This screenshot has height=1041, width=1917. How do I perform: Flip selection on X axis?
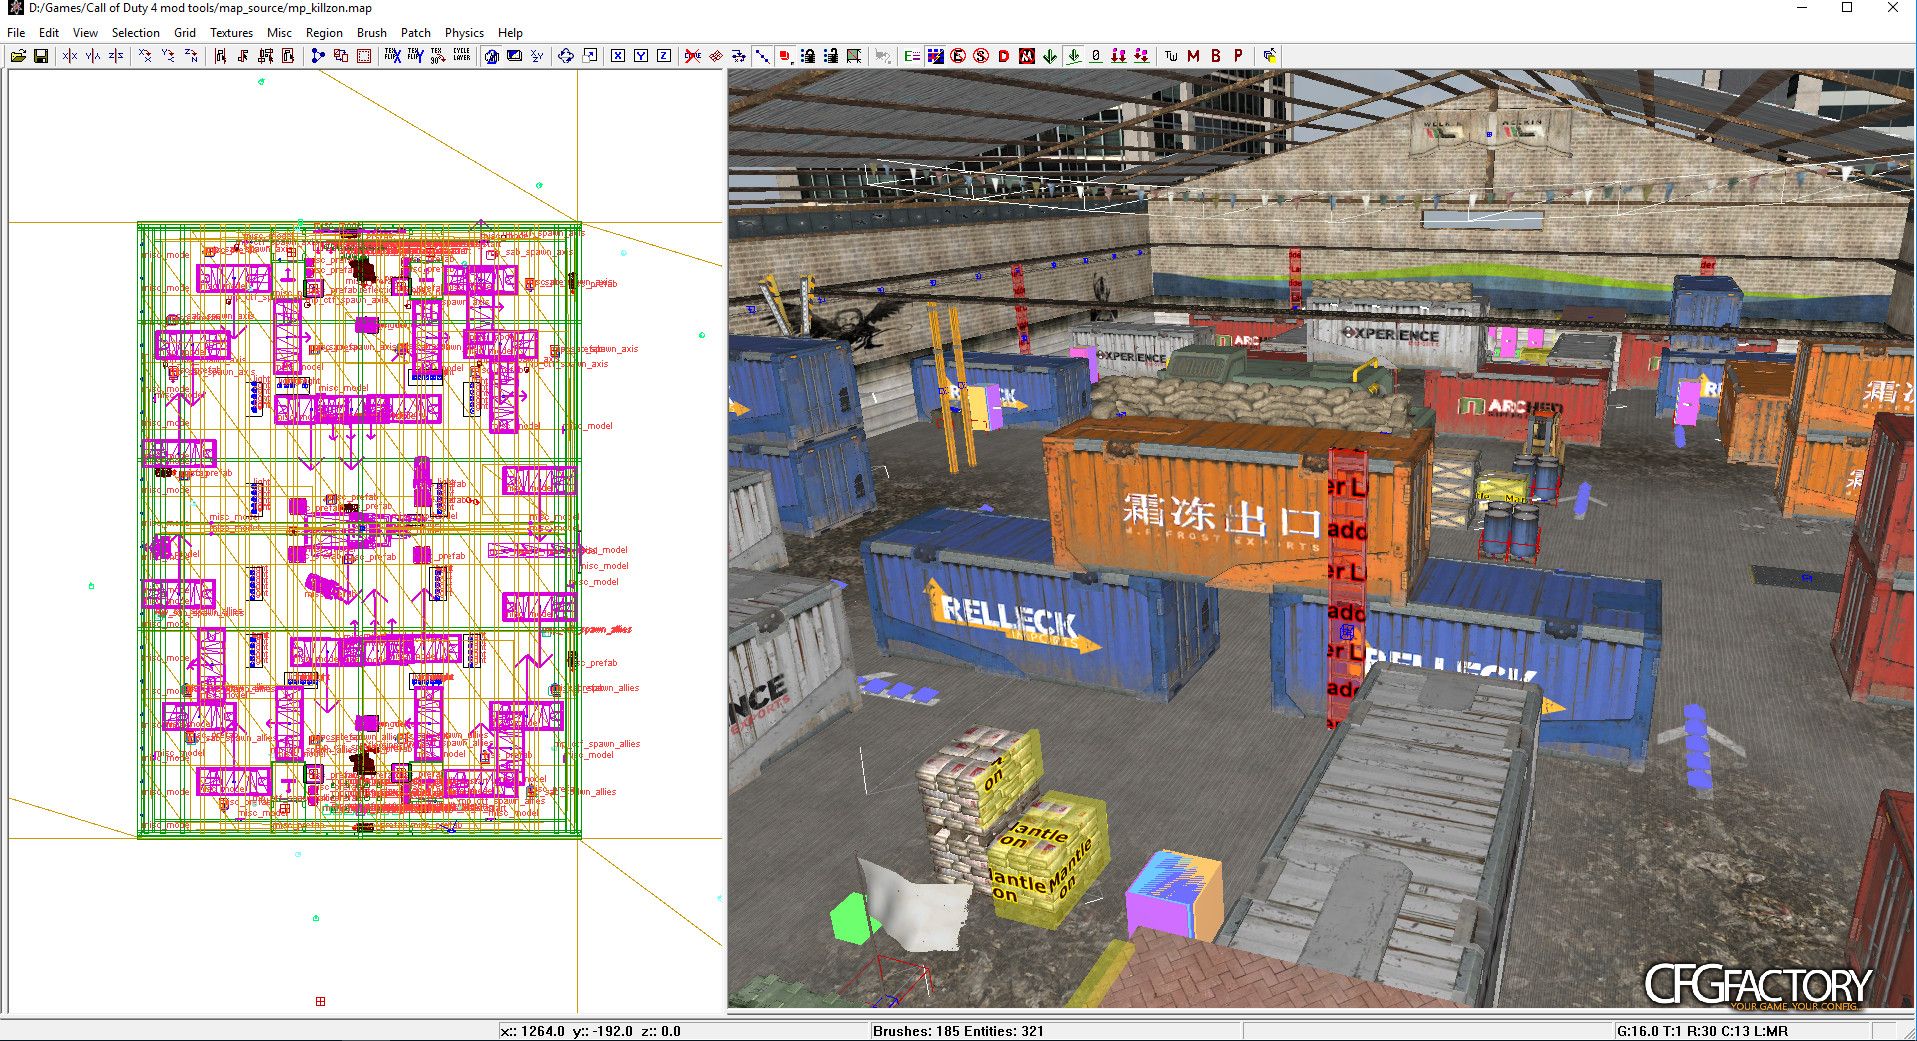click(x=70, y=56)
